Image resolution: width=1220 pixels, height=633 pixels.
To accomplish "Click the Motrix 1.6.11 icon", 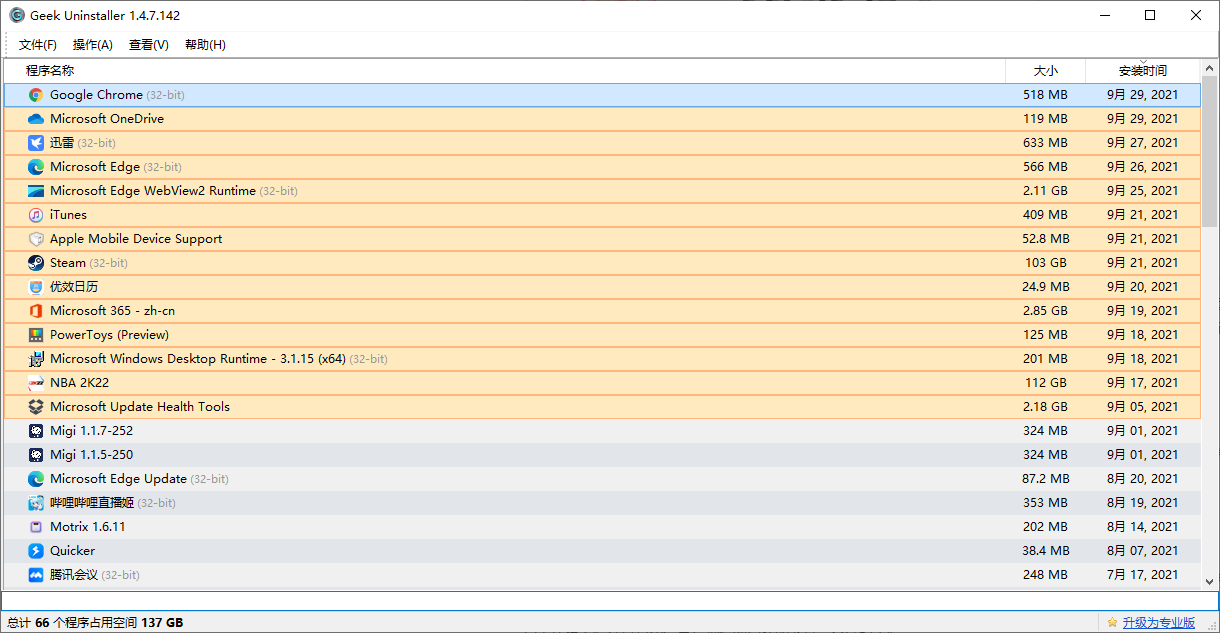I will [36, 527].
